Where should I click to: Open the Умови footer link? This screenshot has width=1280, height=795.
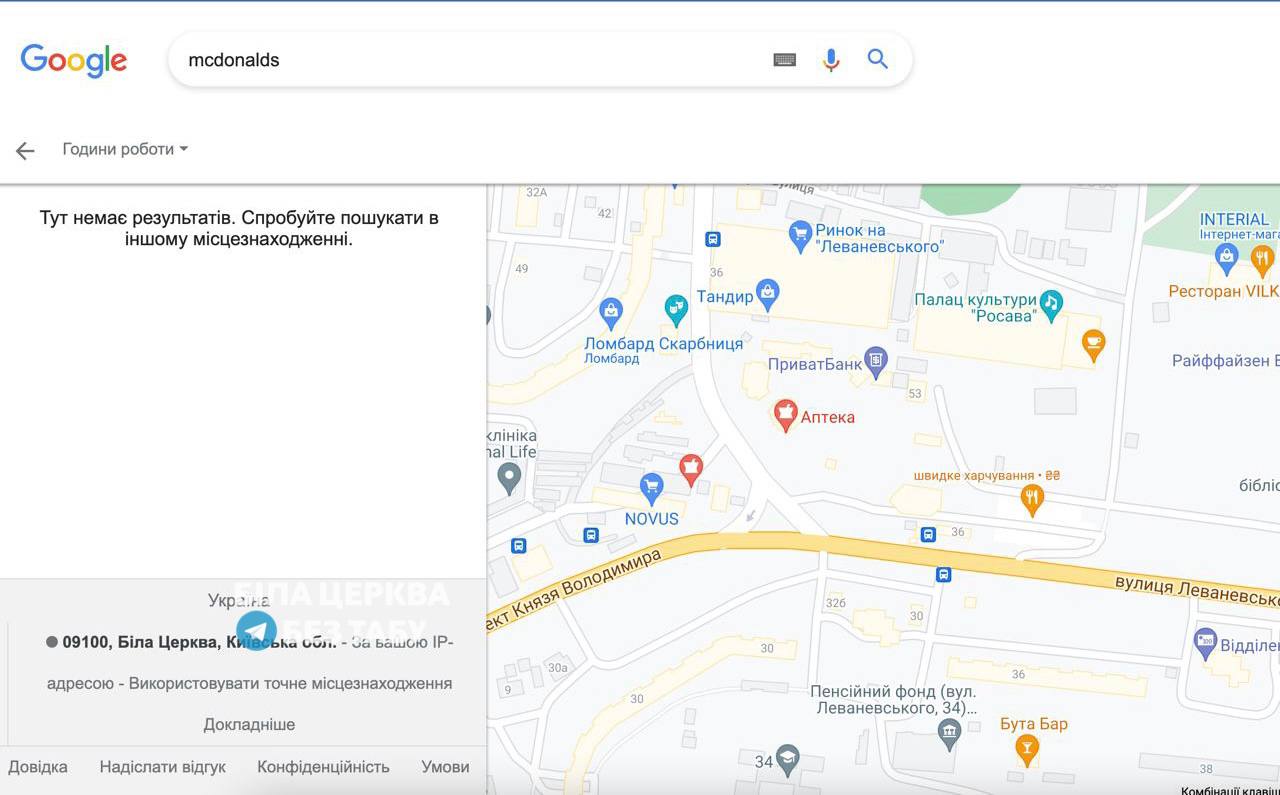(445, 767)
